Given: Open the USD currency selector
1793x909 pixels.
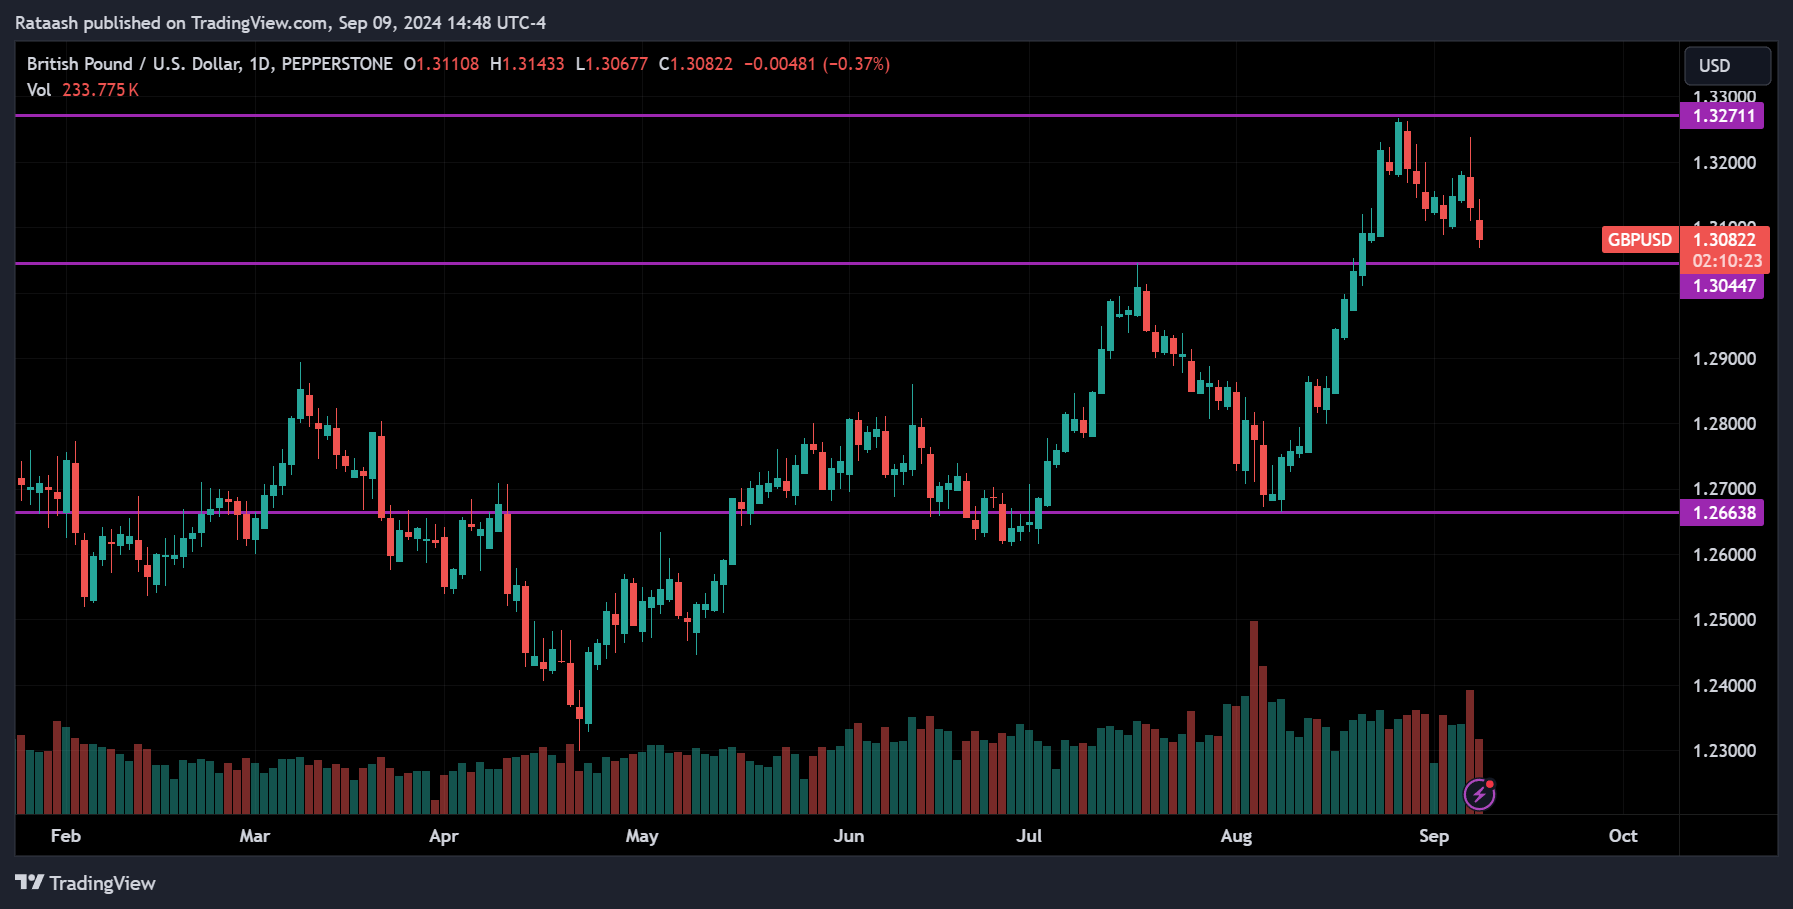Looking at the screenshot, I should pyautogui.click(x=1727, y=66).
